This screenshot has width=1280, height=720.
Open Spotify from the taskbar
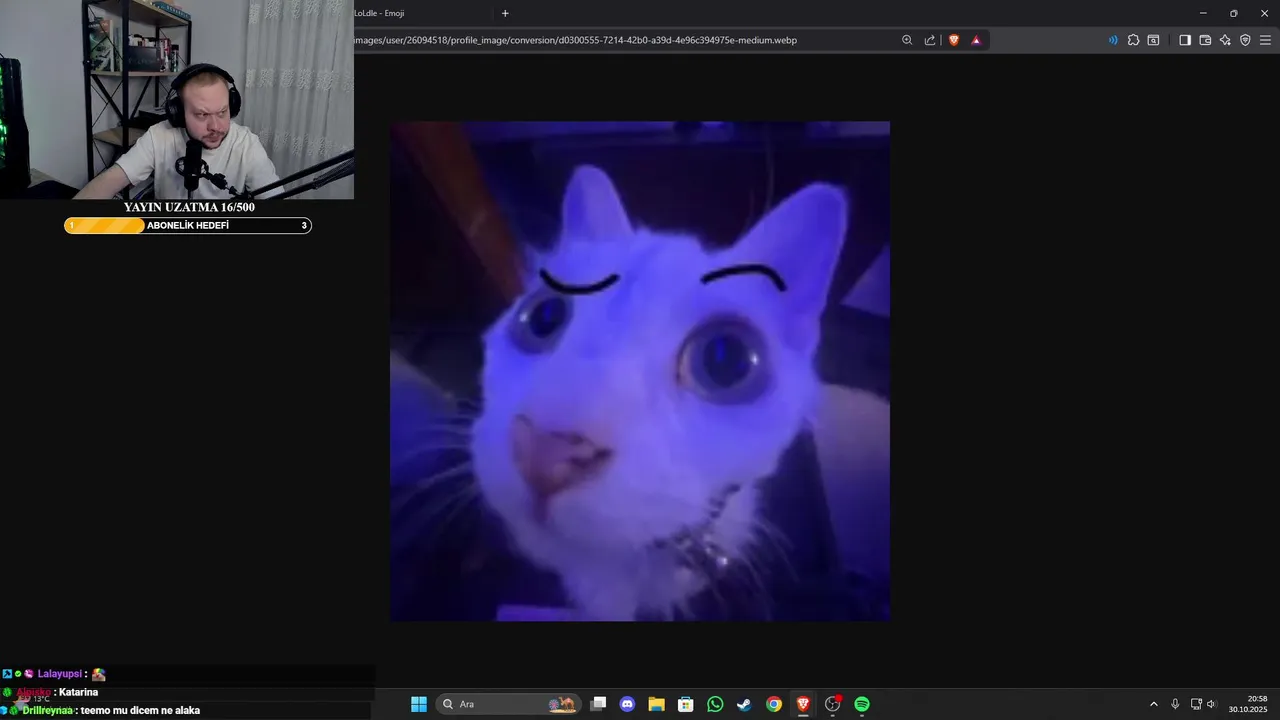click(x=862, y=704)
